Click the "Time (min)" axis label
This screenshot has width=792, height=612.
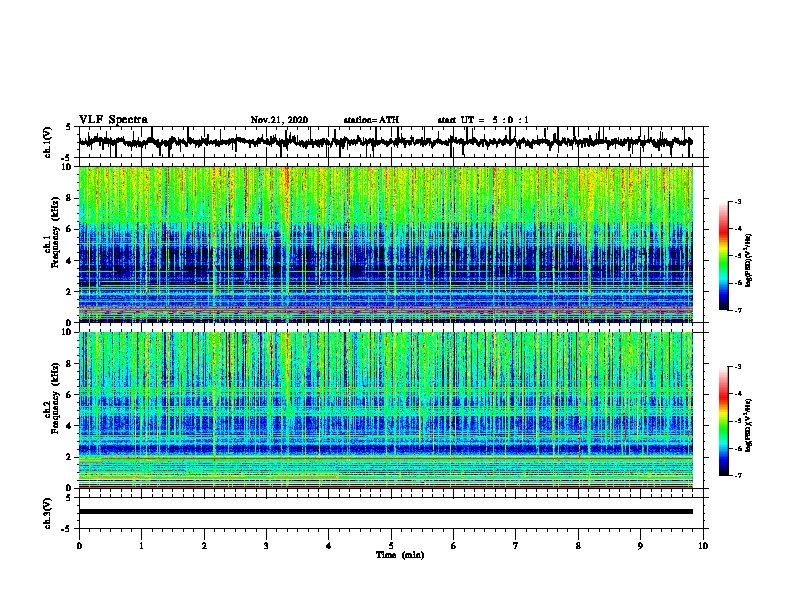pyautogui.click(x=400, y=555)
